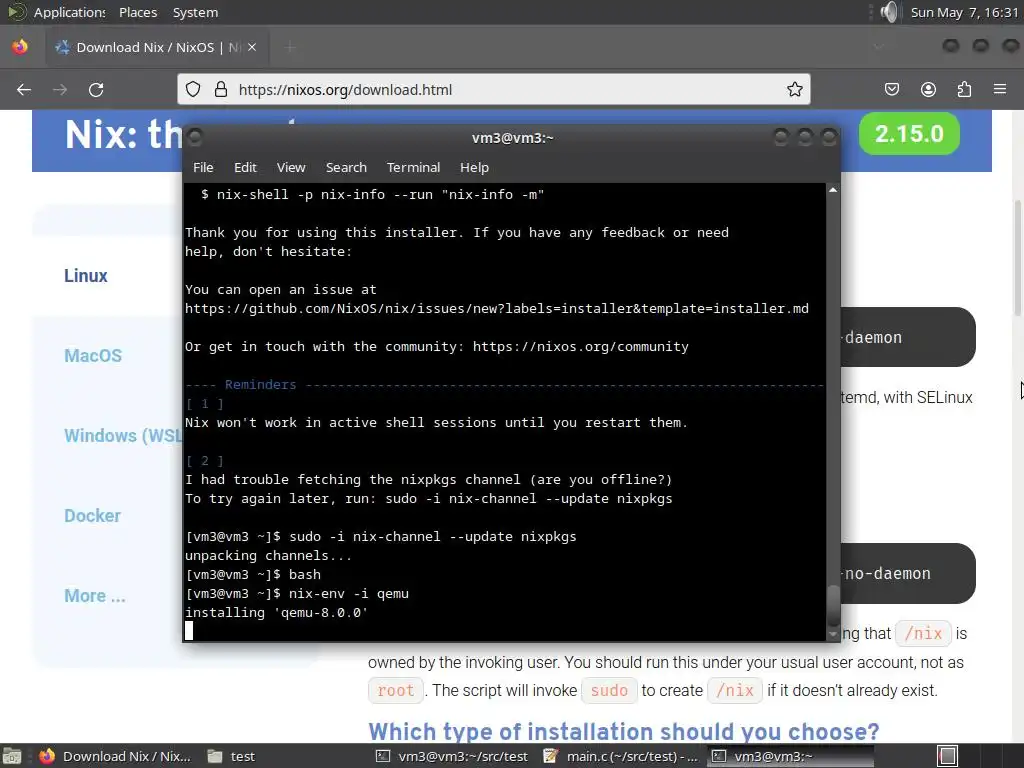
Task: Click 'Which type of installation' heading
Action: (x=624, y=731)
